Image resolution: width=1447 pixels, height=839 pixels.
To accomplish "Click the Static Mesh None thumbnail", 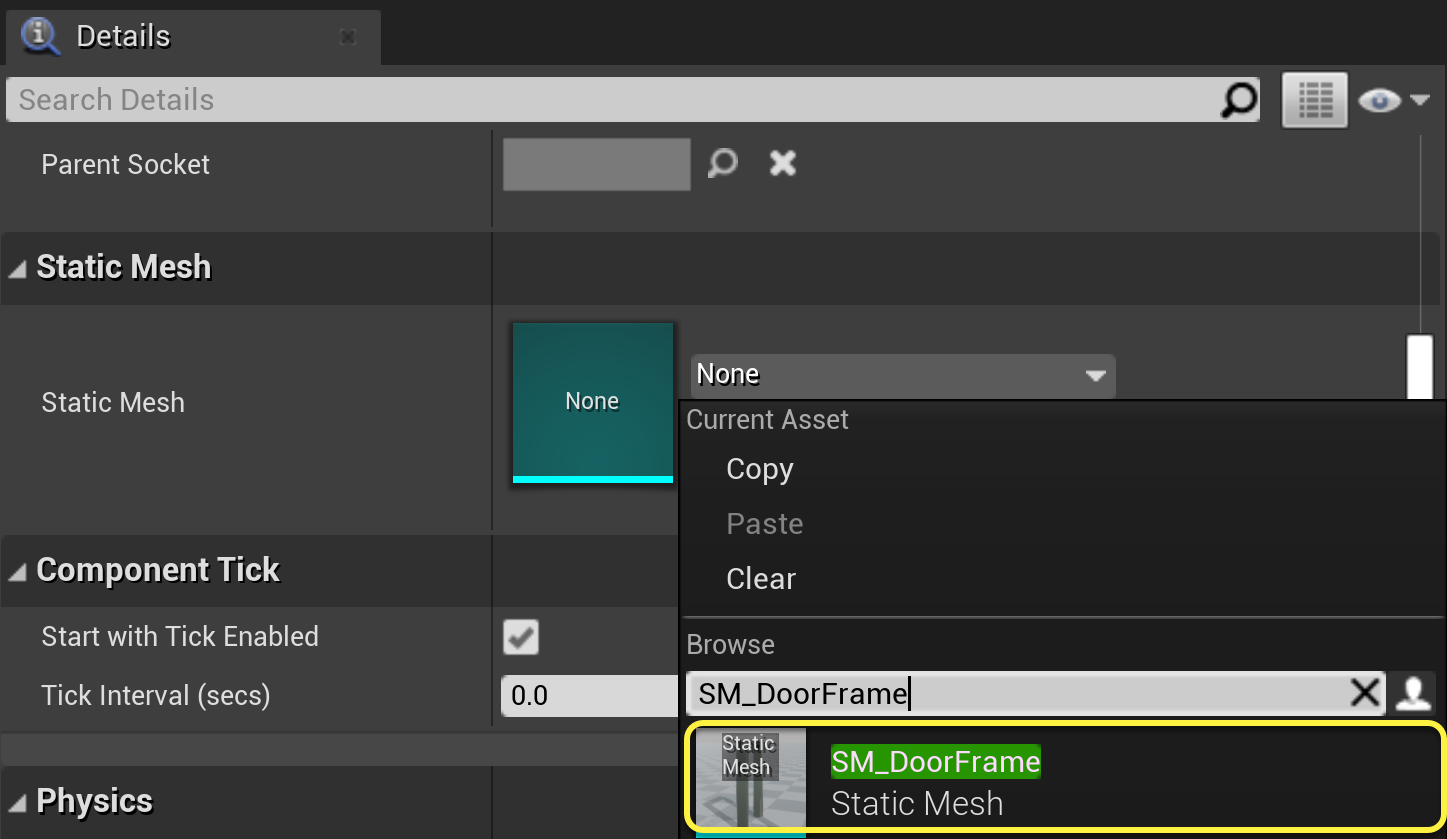I will click(x=592, y=401).
